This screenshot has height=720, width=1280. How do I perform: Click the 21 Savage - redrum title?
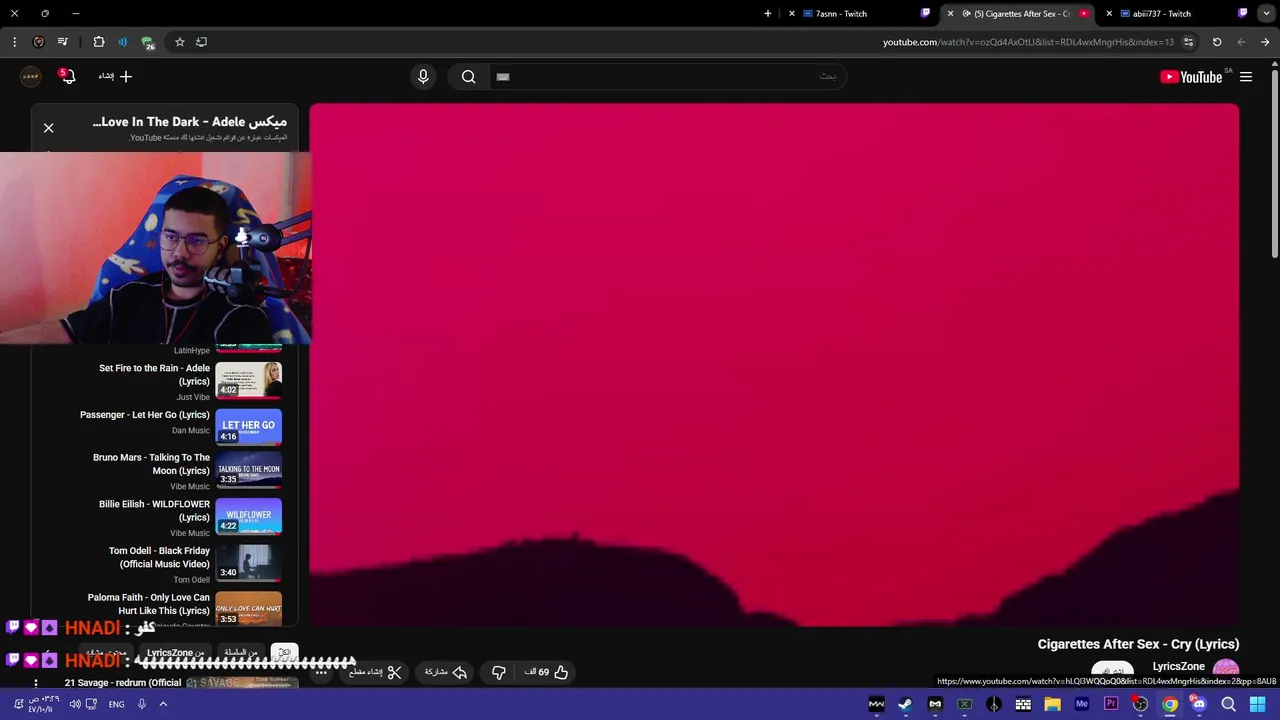pos(123,683)
